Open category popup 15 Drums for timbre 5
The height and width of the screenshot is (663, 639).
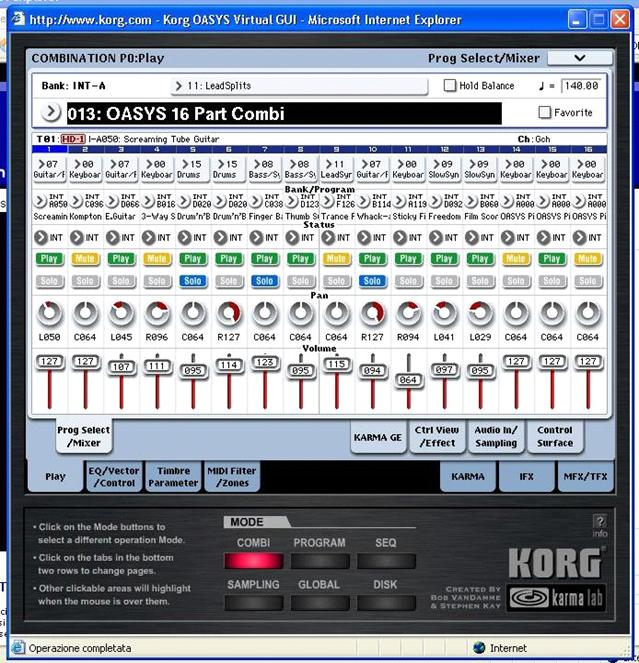(193, 168)
